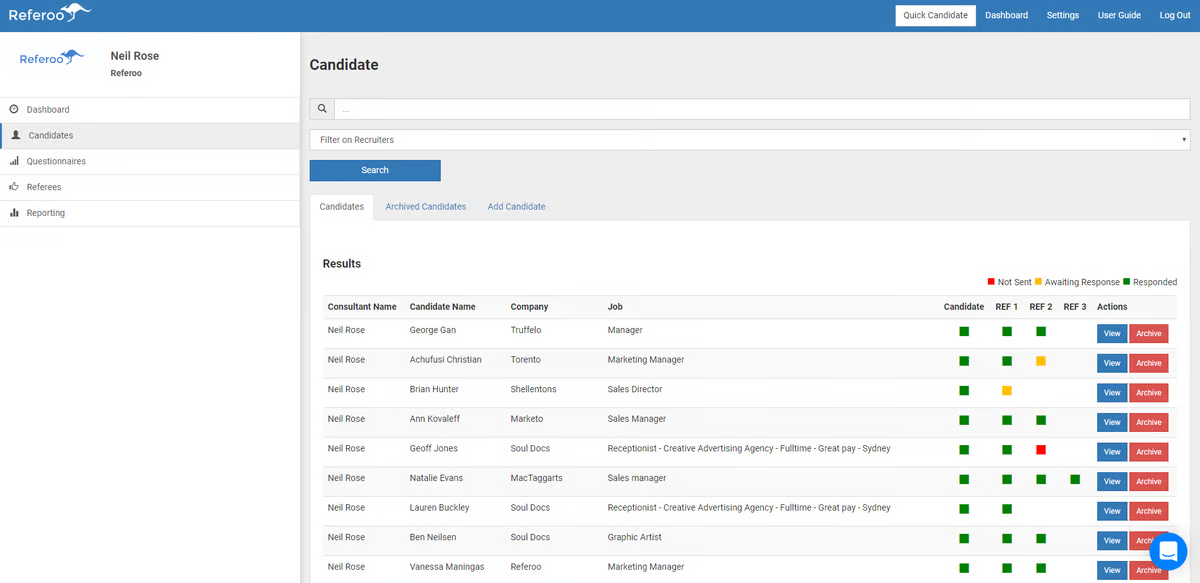View George Gan's candidate record

tap(1112, 334)
